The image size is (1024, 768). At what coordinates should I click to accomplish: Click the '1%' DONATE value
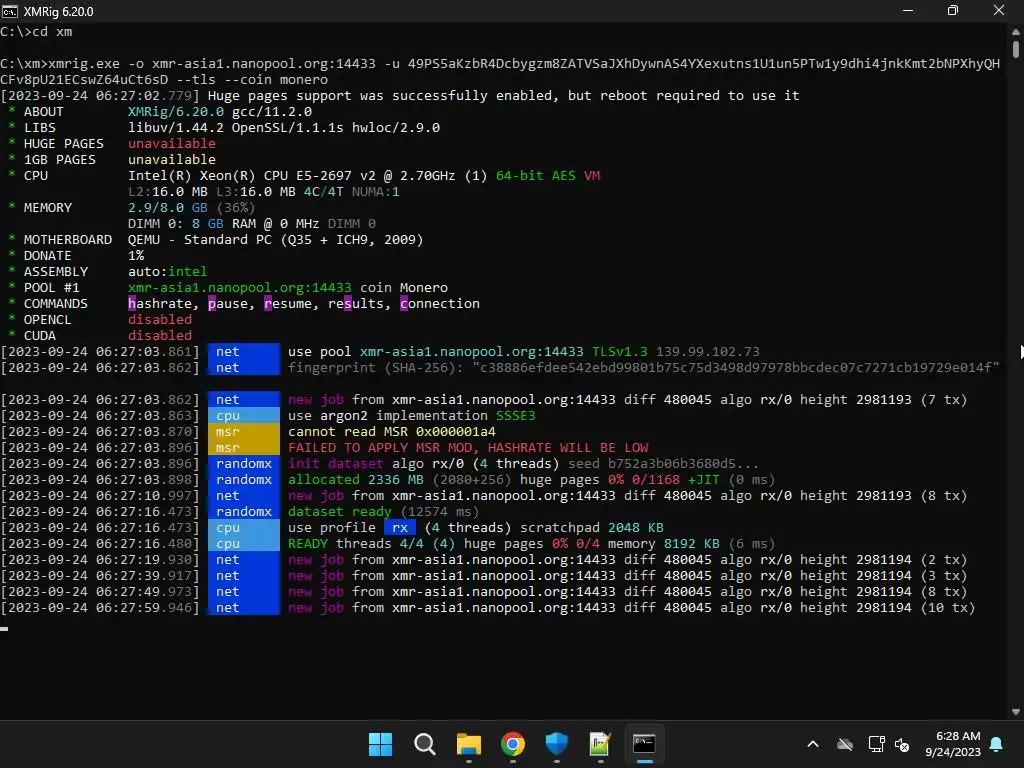tap(136, 255)
